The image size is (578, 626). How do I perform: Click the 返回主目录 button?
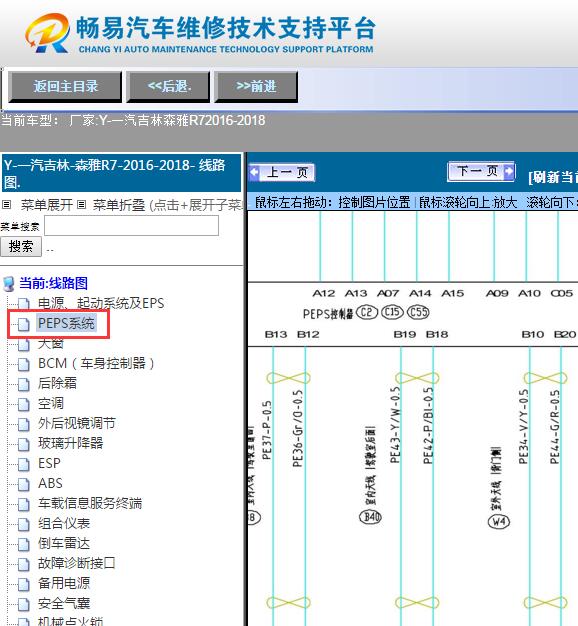click(x=65, y=87)
